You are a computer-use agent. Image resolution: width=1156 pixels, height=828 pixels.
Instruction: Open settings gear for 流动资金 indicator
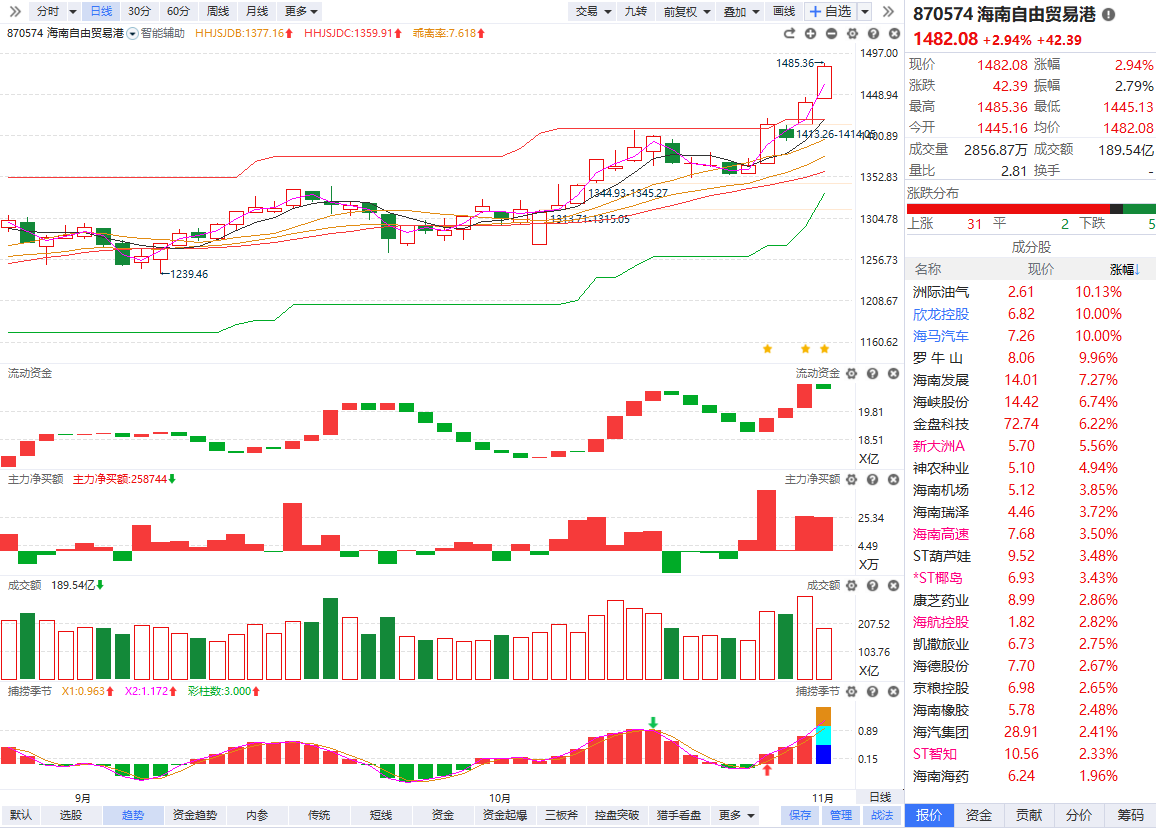[x=852, y=373]
